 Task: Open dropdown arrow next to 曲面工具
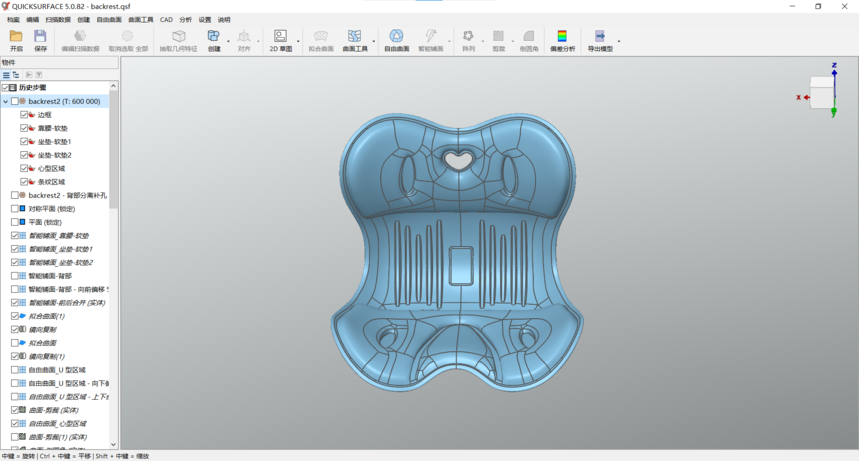[374, 41]
